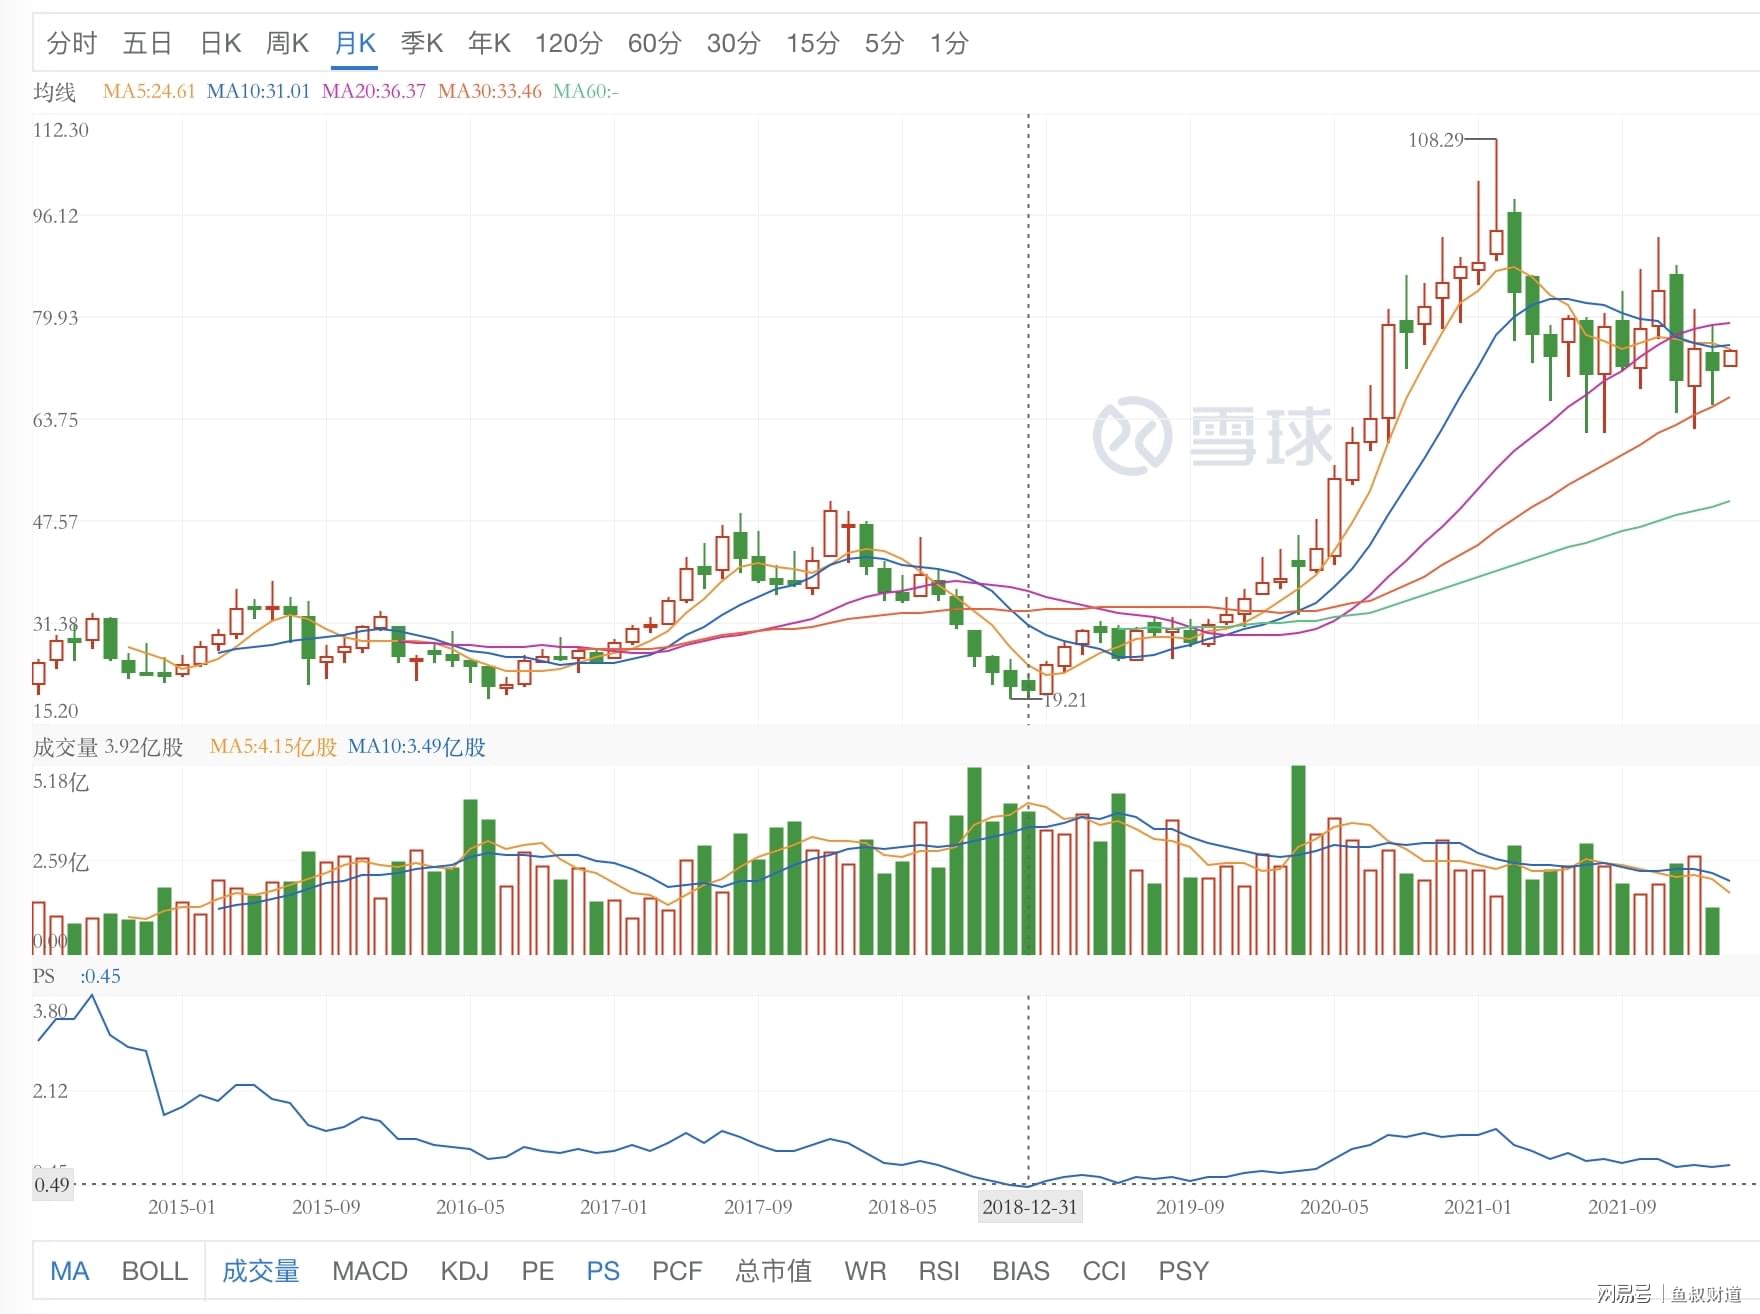This screenshot has width=1760, height=1314.
Task: Select the MA main indicator
Action: (70, 1271)
